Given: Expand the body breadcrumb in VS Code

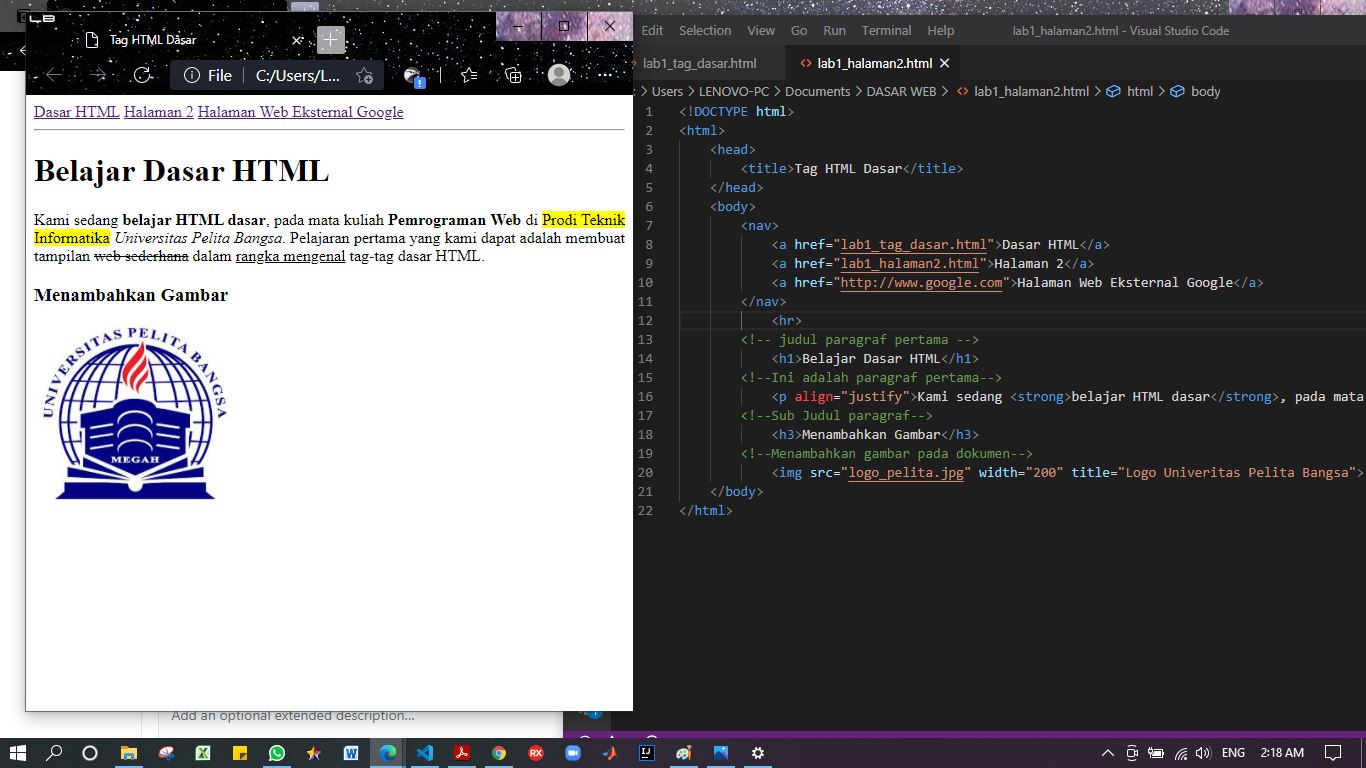Looking at the screenshot, I should coord(1207,91).
